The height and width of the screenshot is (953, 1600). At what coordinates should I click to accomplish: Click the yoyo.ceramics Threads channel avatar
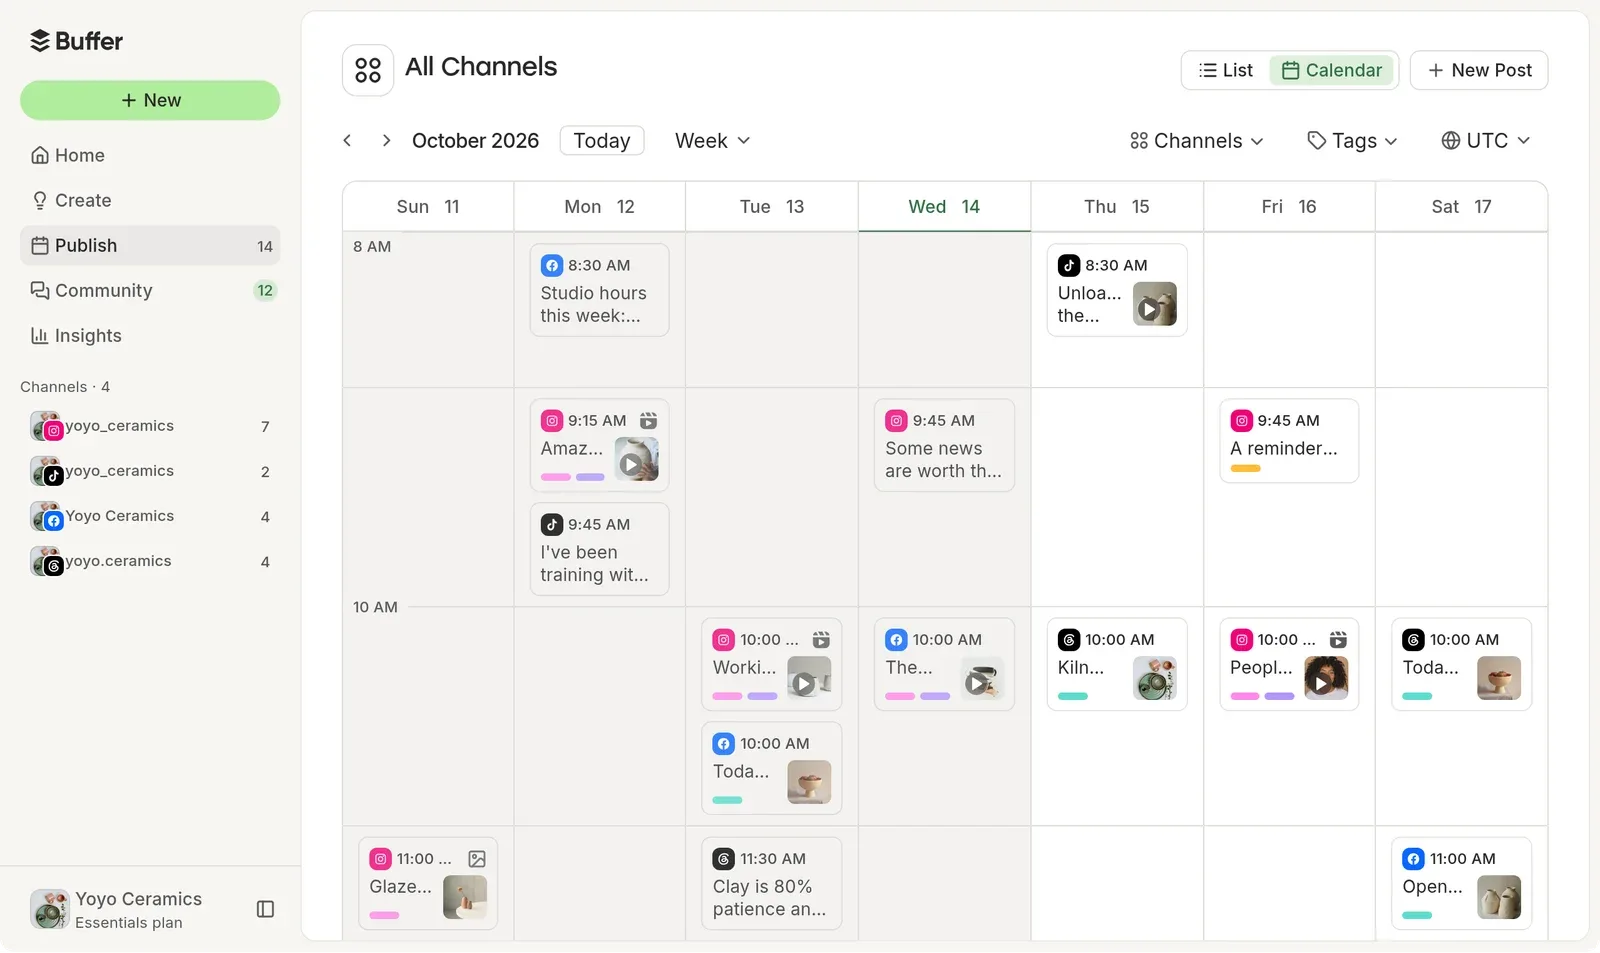coord(47,562)
